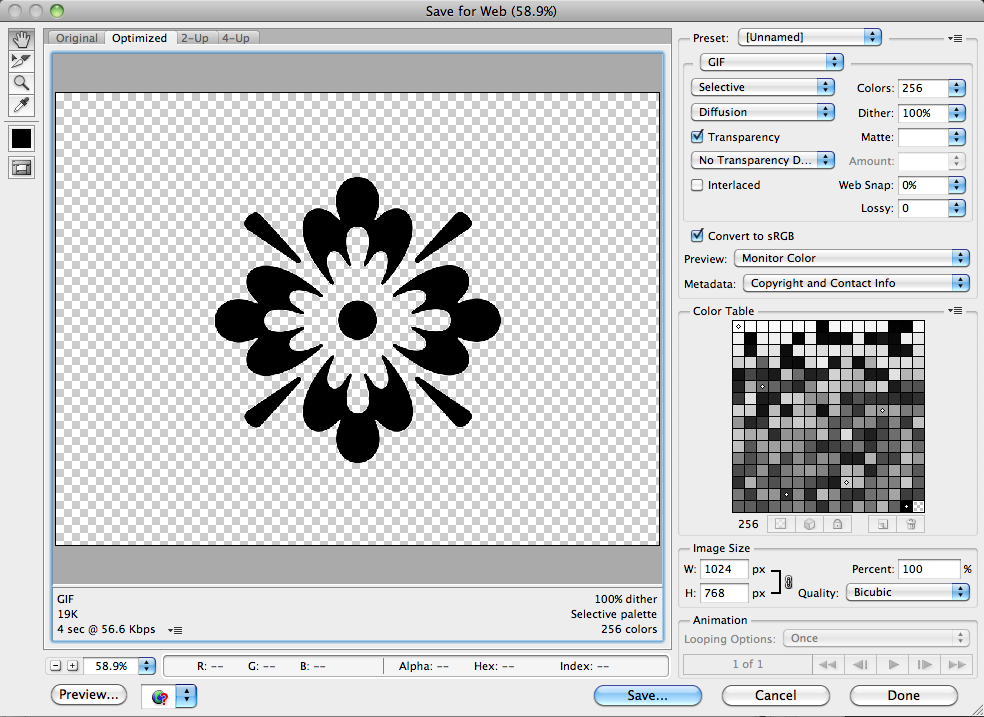Expand the Metadata dropdown
Screen dimensions: 984x717
(856, 283)
